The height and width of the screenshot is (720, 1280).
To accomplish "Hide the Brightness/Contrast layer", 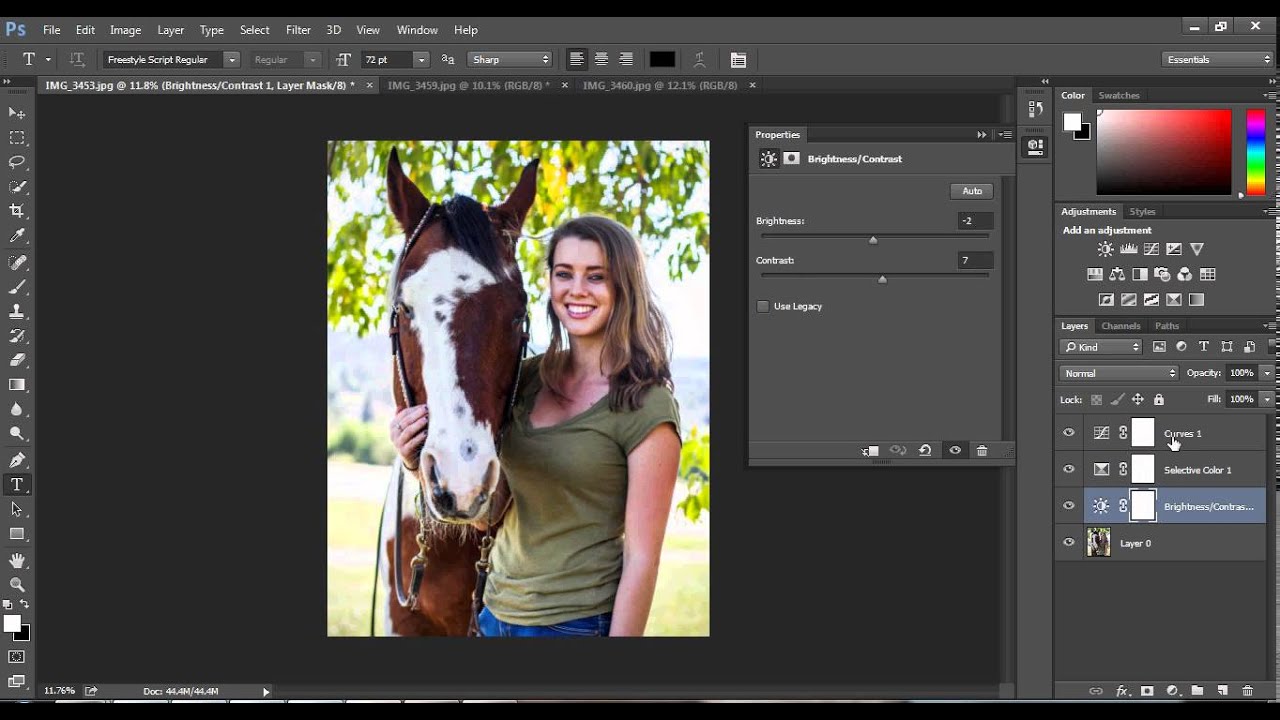I will (1069, 506).
